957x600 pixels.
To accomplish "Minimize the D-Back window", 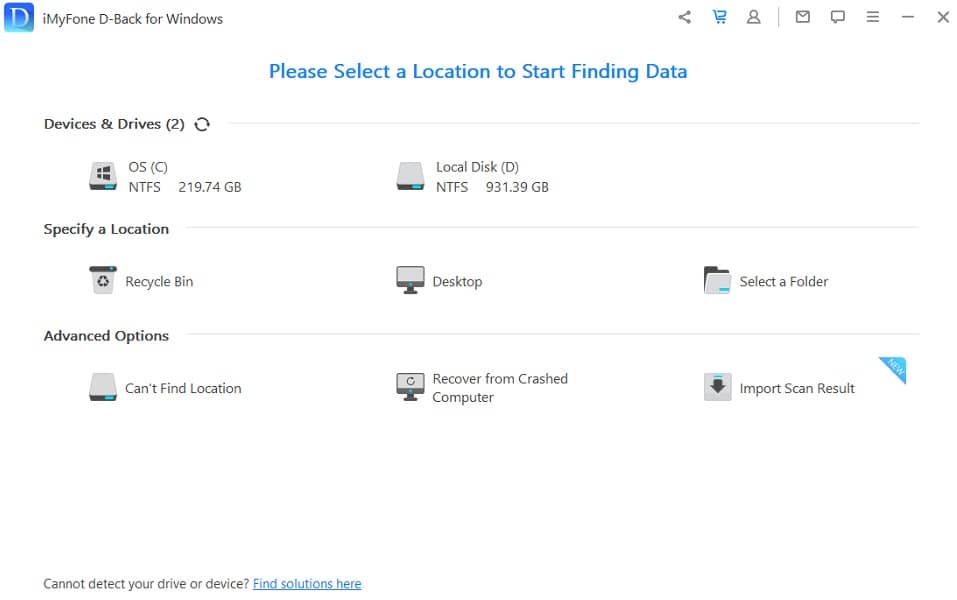I will [908, 17].
